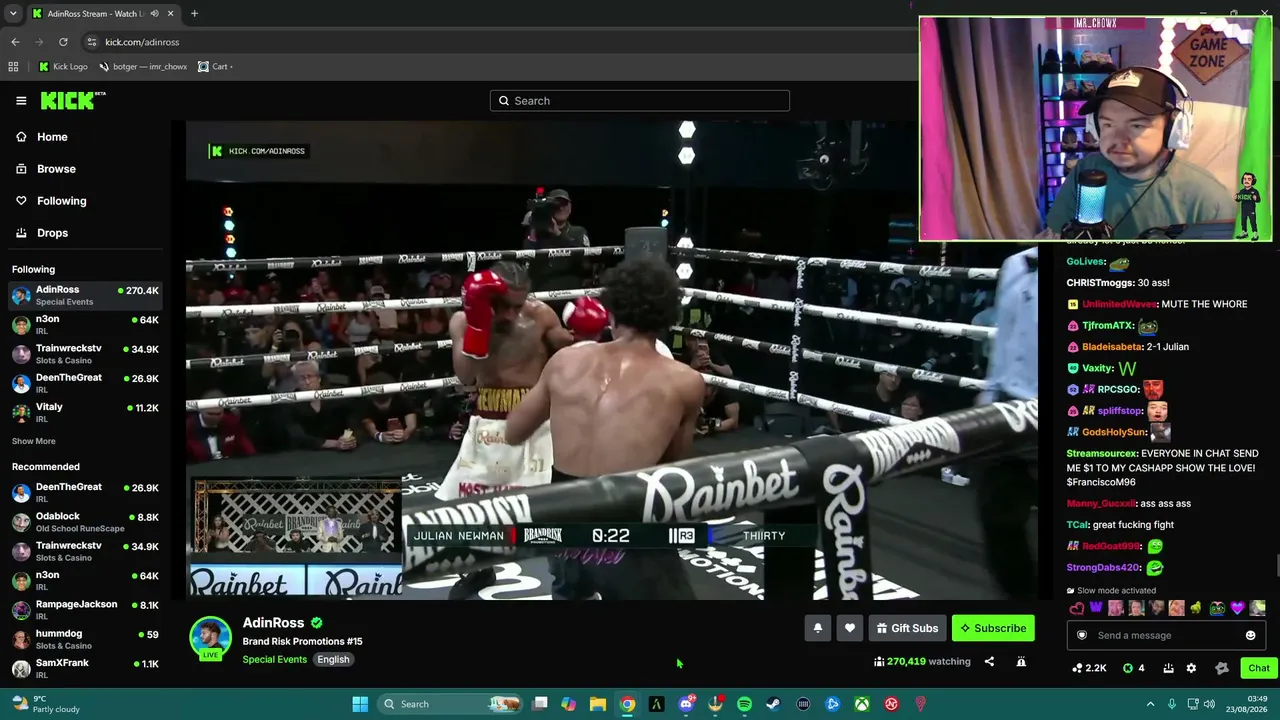
Task: Open Spotify from the taskbar
Action: coord(744,704)
